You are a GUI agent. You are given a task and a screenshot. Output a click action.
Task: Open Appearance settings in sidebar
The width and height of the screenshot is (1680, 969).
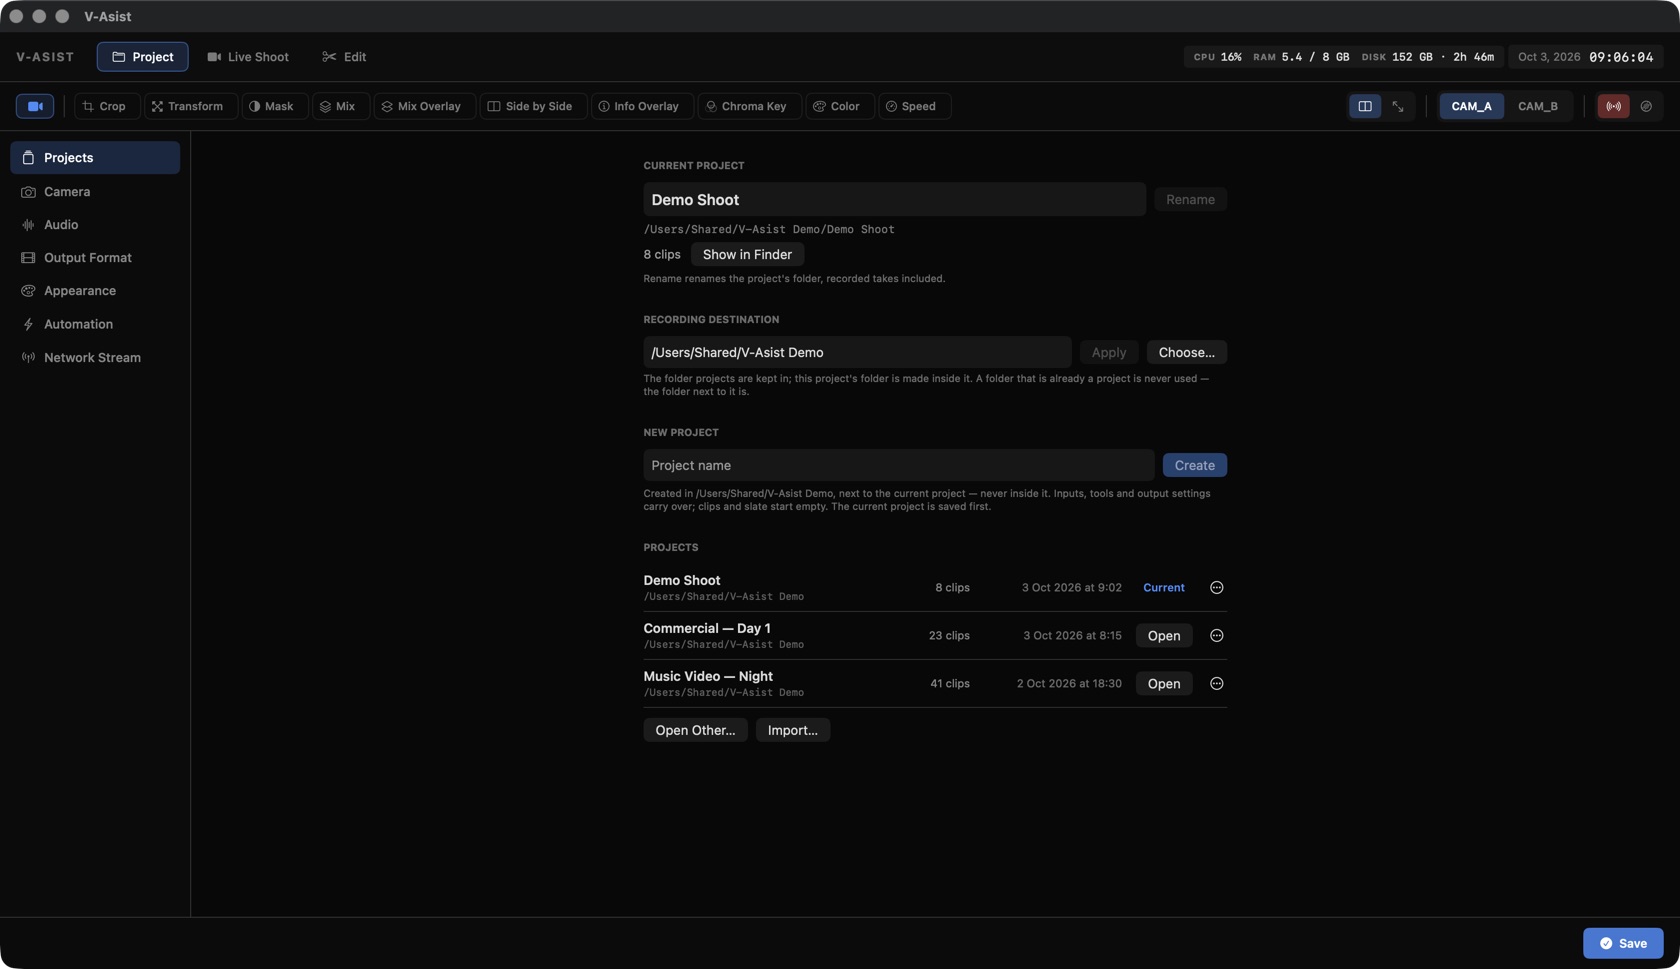click(x=95, y=291)
